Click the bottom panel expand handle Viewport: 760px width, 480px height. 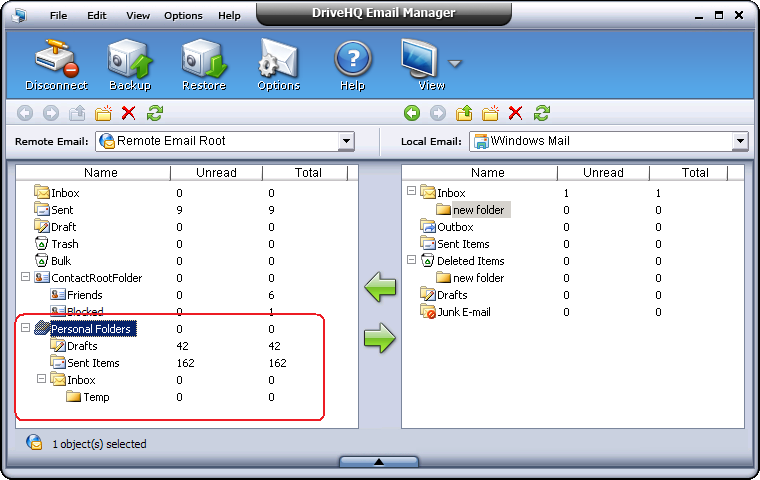pyautogui.click(x=379, y=462)
